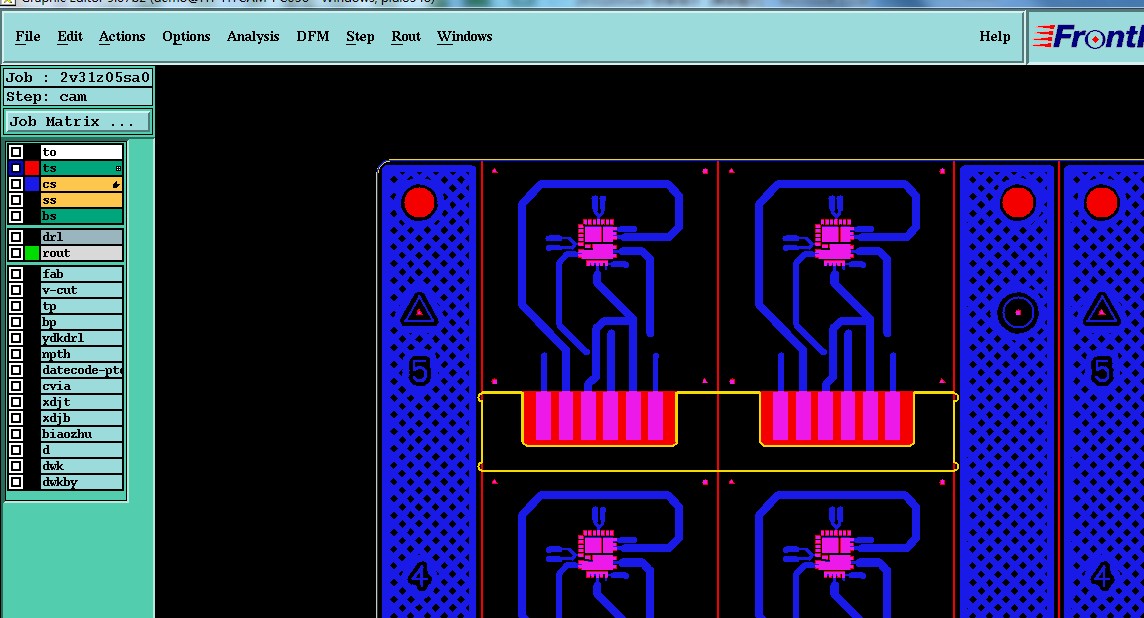Toggle the xdjt layer checkbox
Image resolution: width=1144 pixels, height=618 pixels.
coord(16,403)
